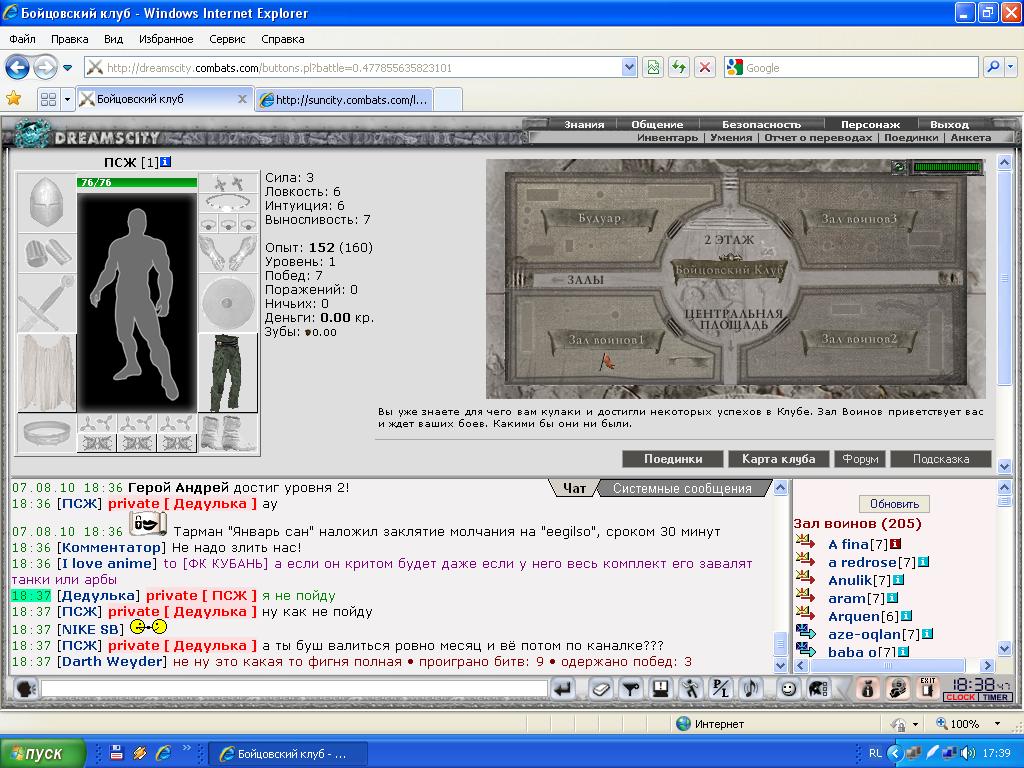This screenshot has width=1024, height=768.
Task: Click the CLOCK label under time
Action: click(x=961, y=697)
